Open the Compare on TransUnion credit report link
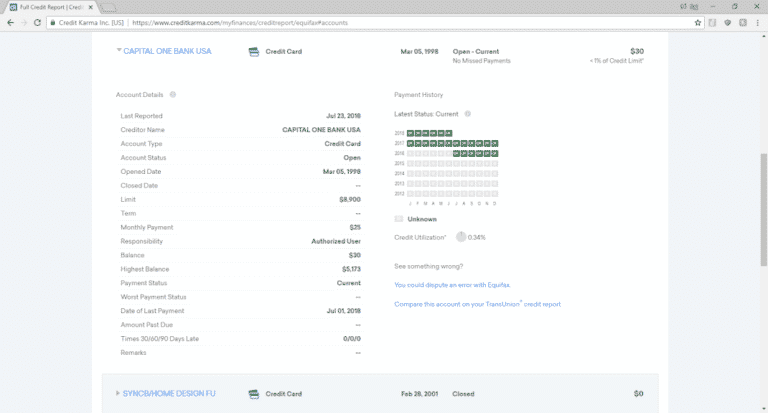This screenshot has width=768, height=413. [477, 303]
